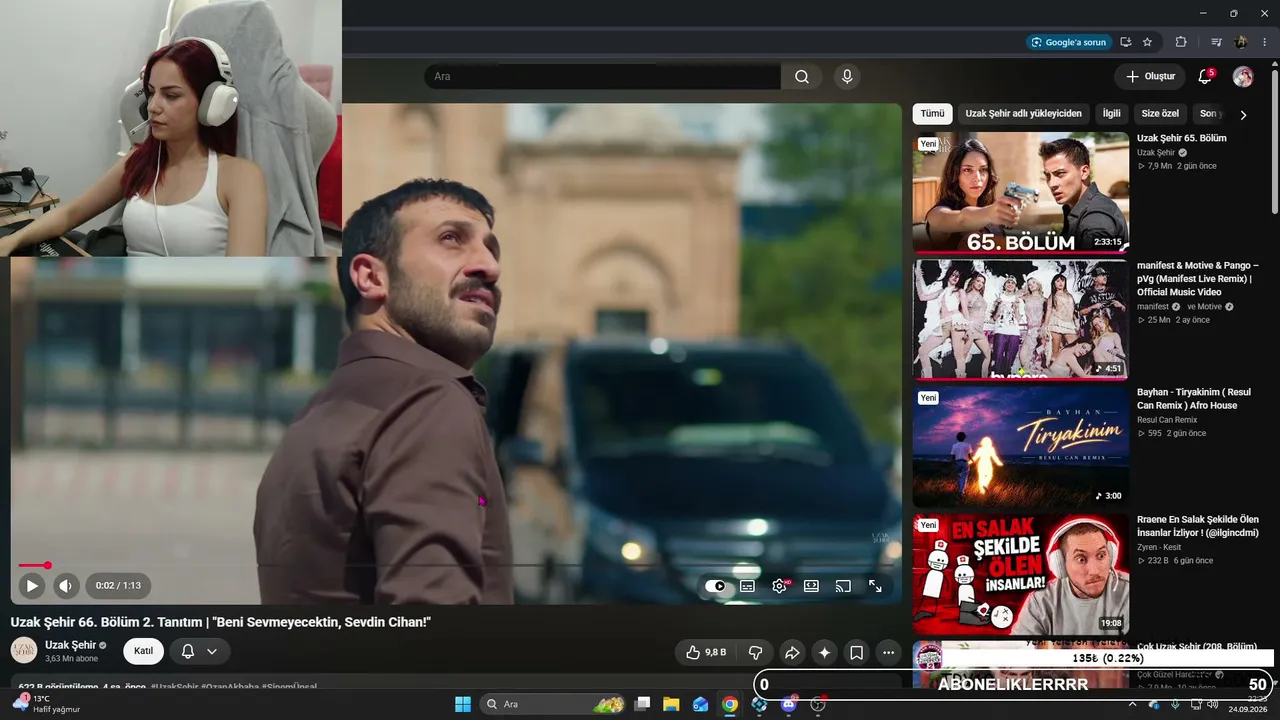Open the Share arrow icon
Screen dimensions: 1280x720
coord(791,652)
